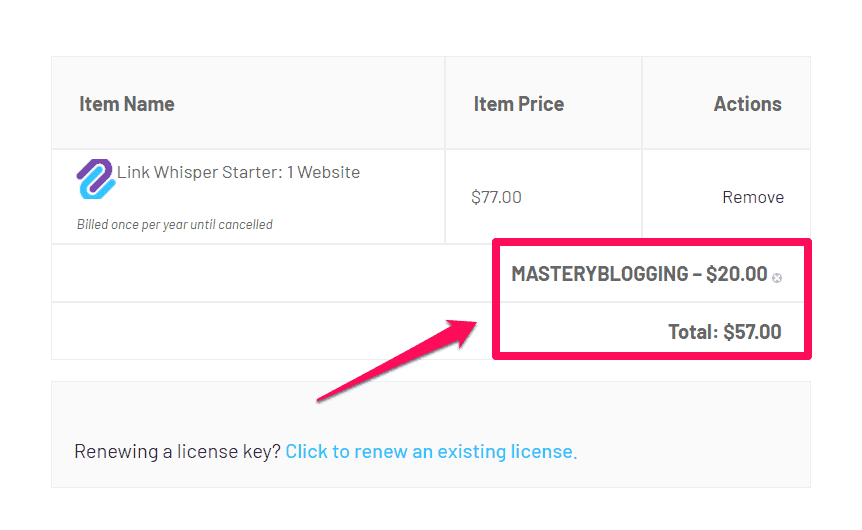
Task: Open the renew an existing license link
Action: coord(431,451)
